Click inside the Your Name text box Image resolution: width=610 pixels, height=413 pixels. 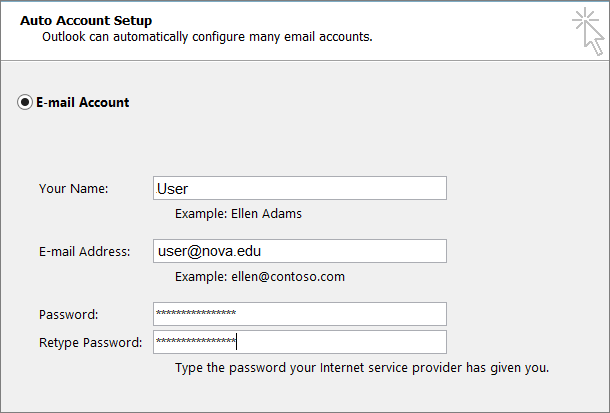click(300, 188)
